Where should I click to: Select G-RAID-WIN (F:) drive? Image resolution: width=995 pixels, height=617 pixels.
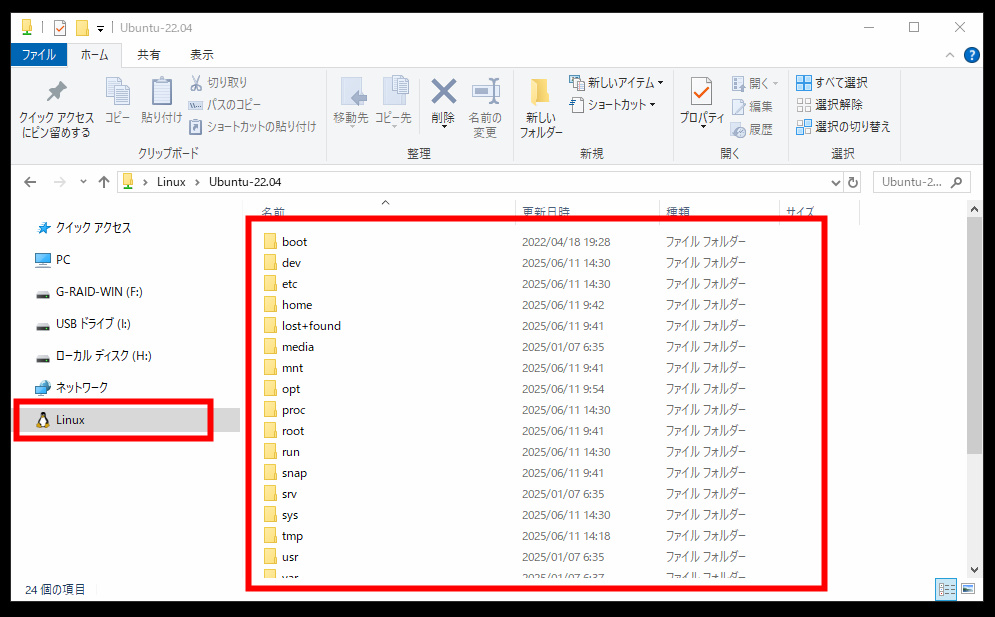(90, 292)
